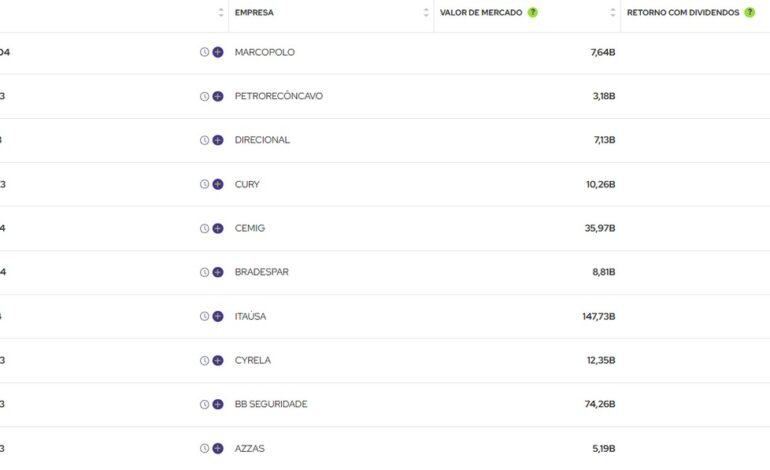Click the clock icon beside PETRORECÔNCAVO
The image size is (770, 470).
point(204,96)
